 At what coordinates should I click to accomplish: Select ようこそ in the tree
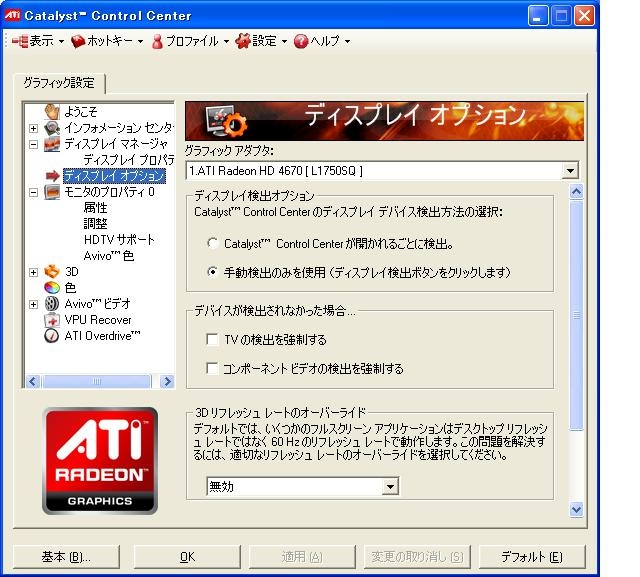[x=81, y=111]
